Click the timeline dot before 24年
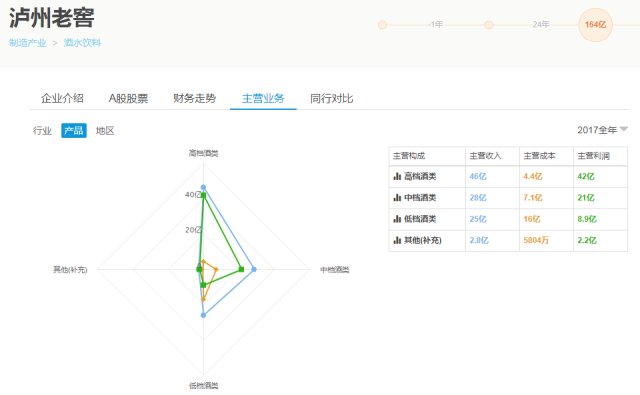The image size is (640, 395). [489, 25]
